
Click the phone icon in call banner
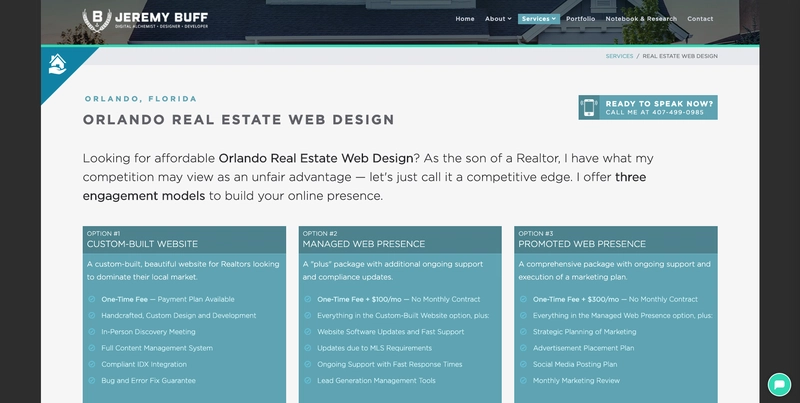click(589, 108)
